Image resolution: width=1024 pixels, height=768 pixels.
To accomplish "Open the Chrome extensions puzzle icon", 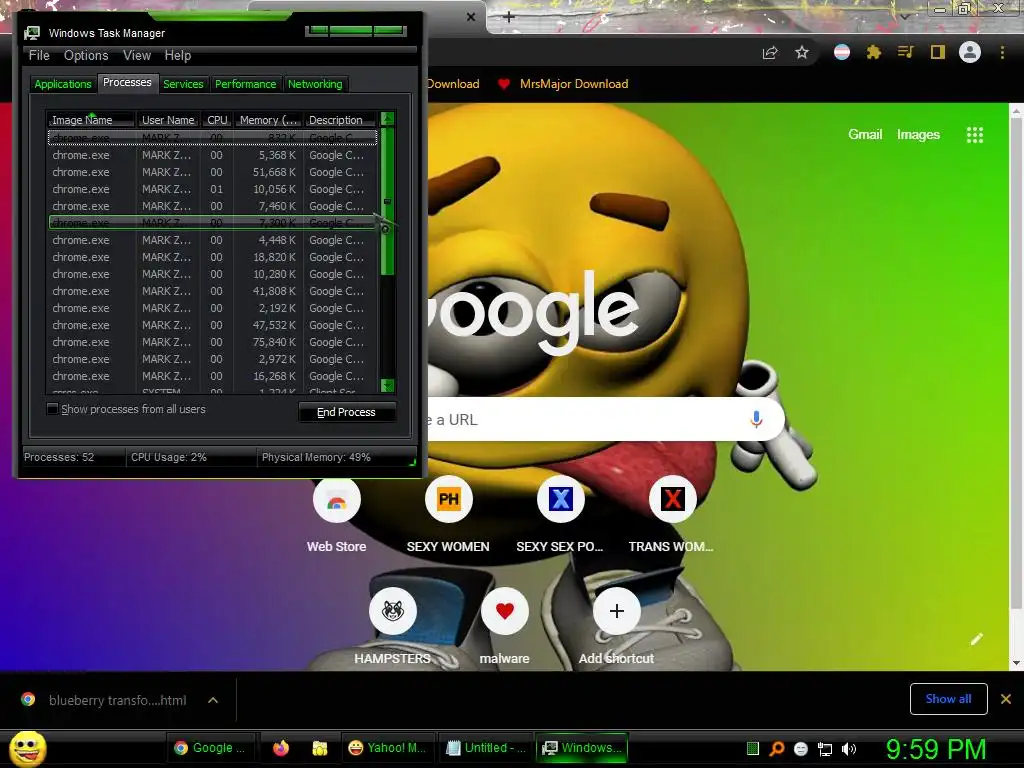I will (x=874, y=52).
